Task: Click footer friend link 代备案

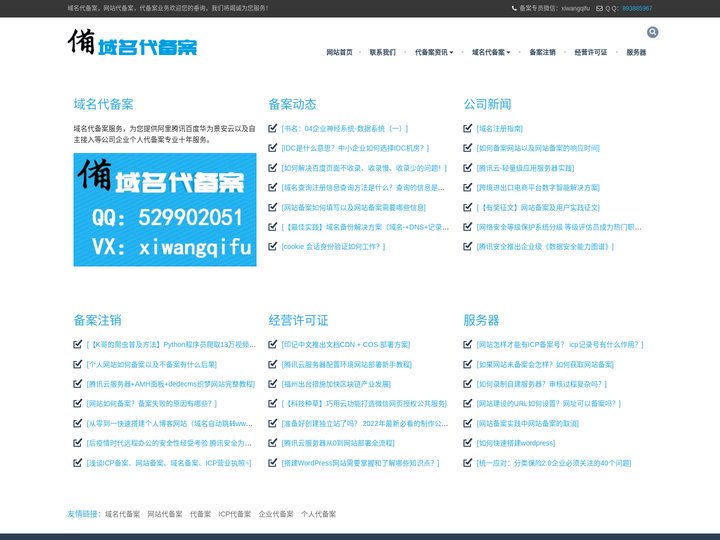Action: [201, 514]
